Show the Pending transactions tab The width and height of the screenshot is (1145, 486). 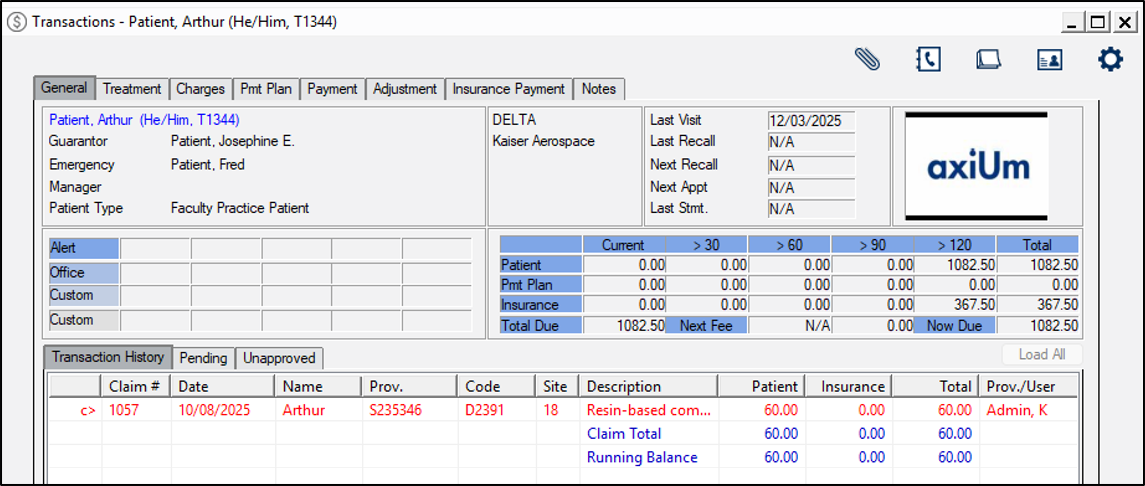[204, 358]
